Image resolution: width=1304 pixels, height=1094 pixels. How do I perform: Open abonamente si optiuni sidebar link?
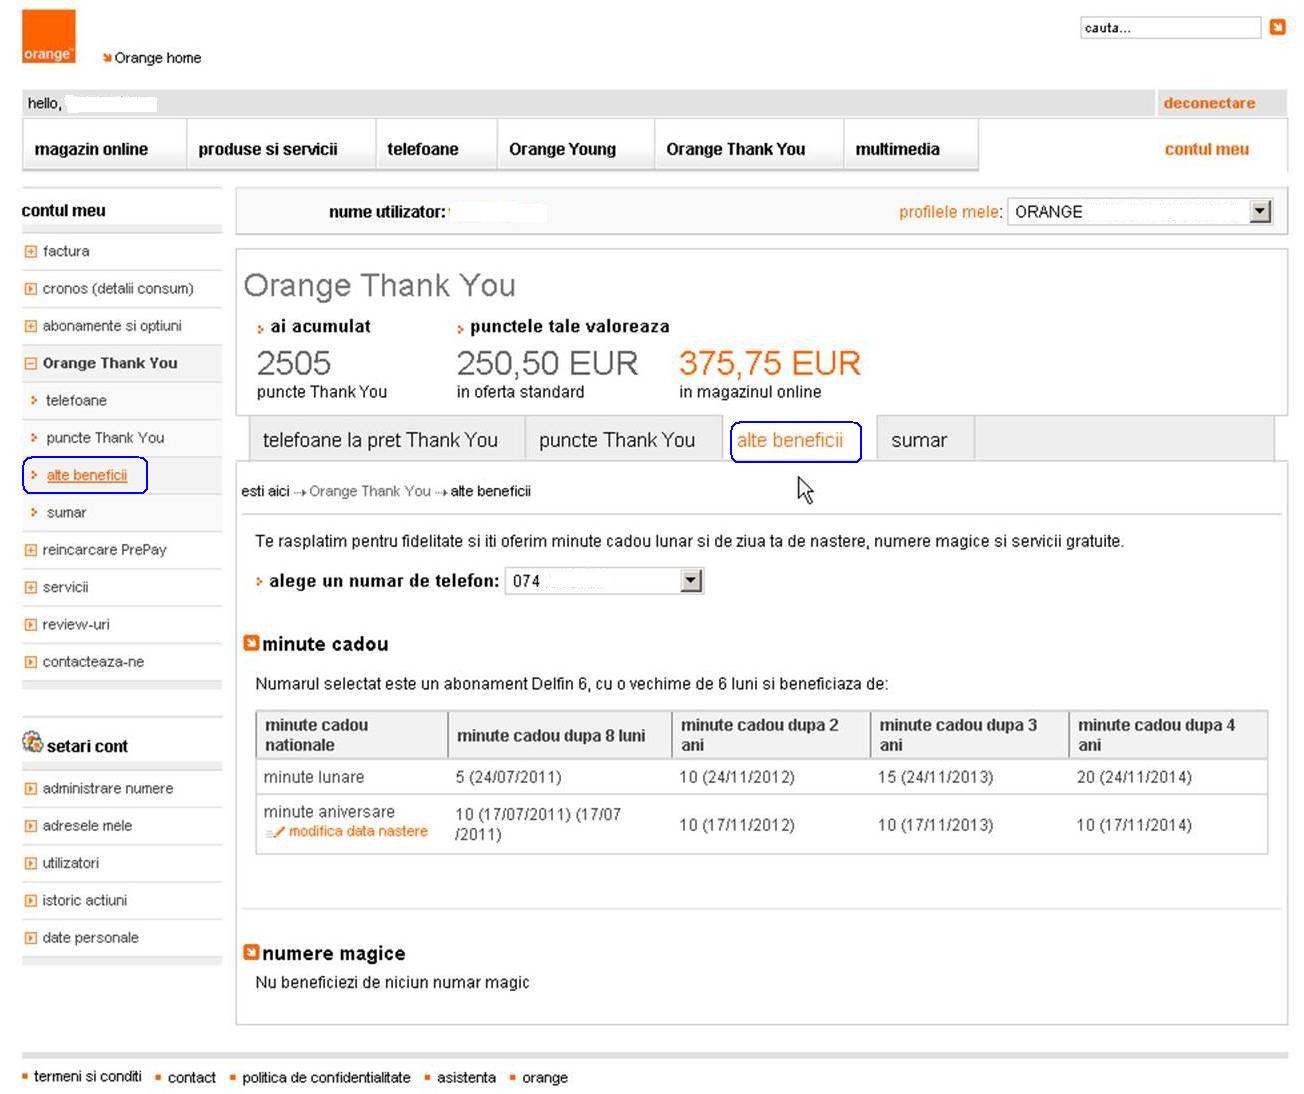pyautogui.click(x=112, y=326)
